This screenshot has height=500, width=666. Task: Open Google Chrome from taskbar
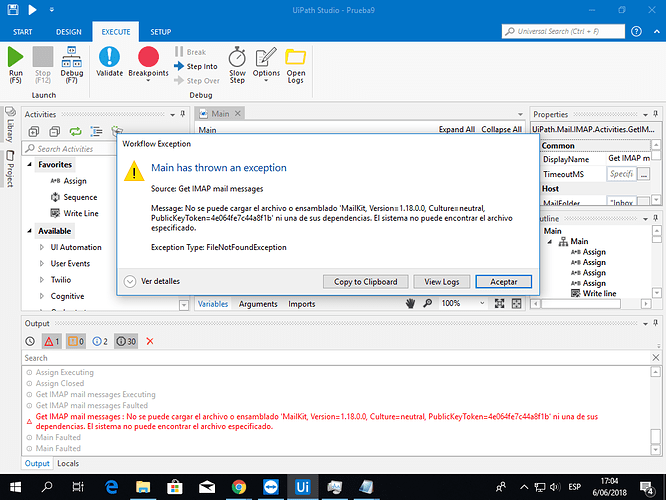(x=239, y=487)
